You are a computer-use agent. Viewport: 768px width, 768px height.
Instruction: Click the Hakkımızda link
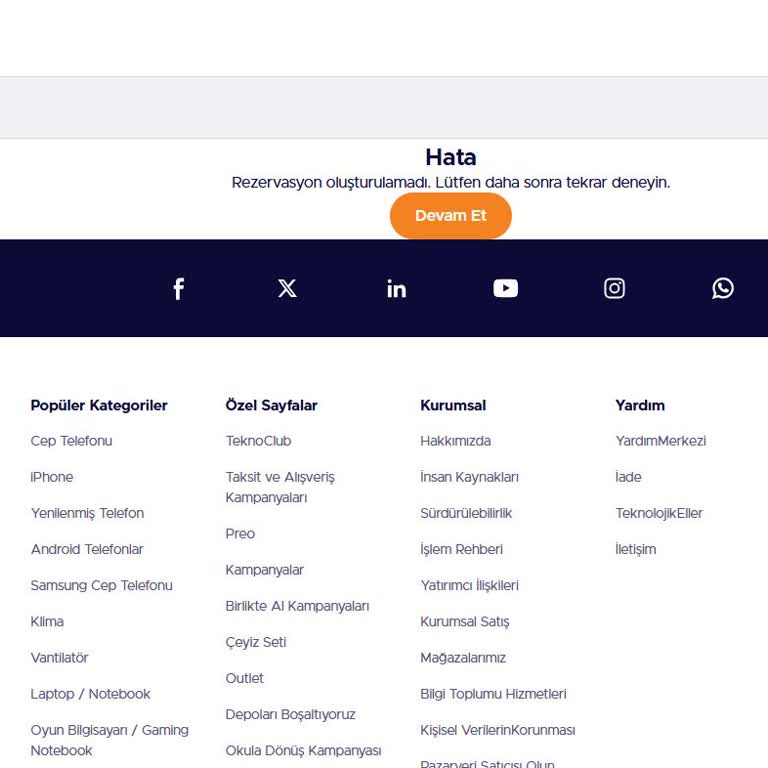(455, 441)
